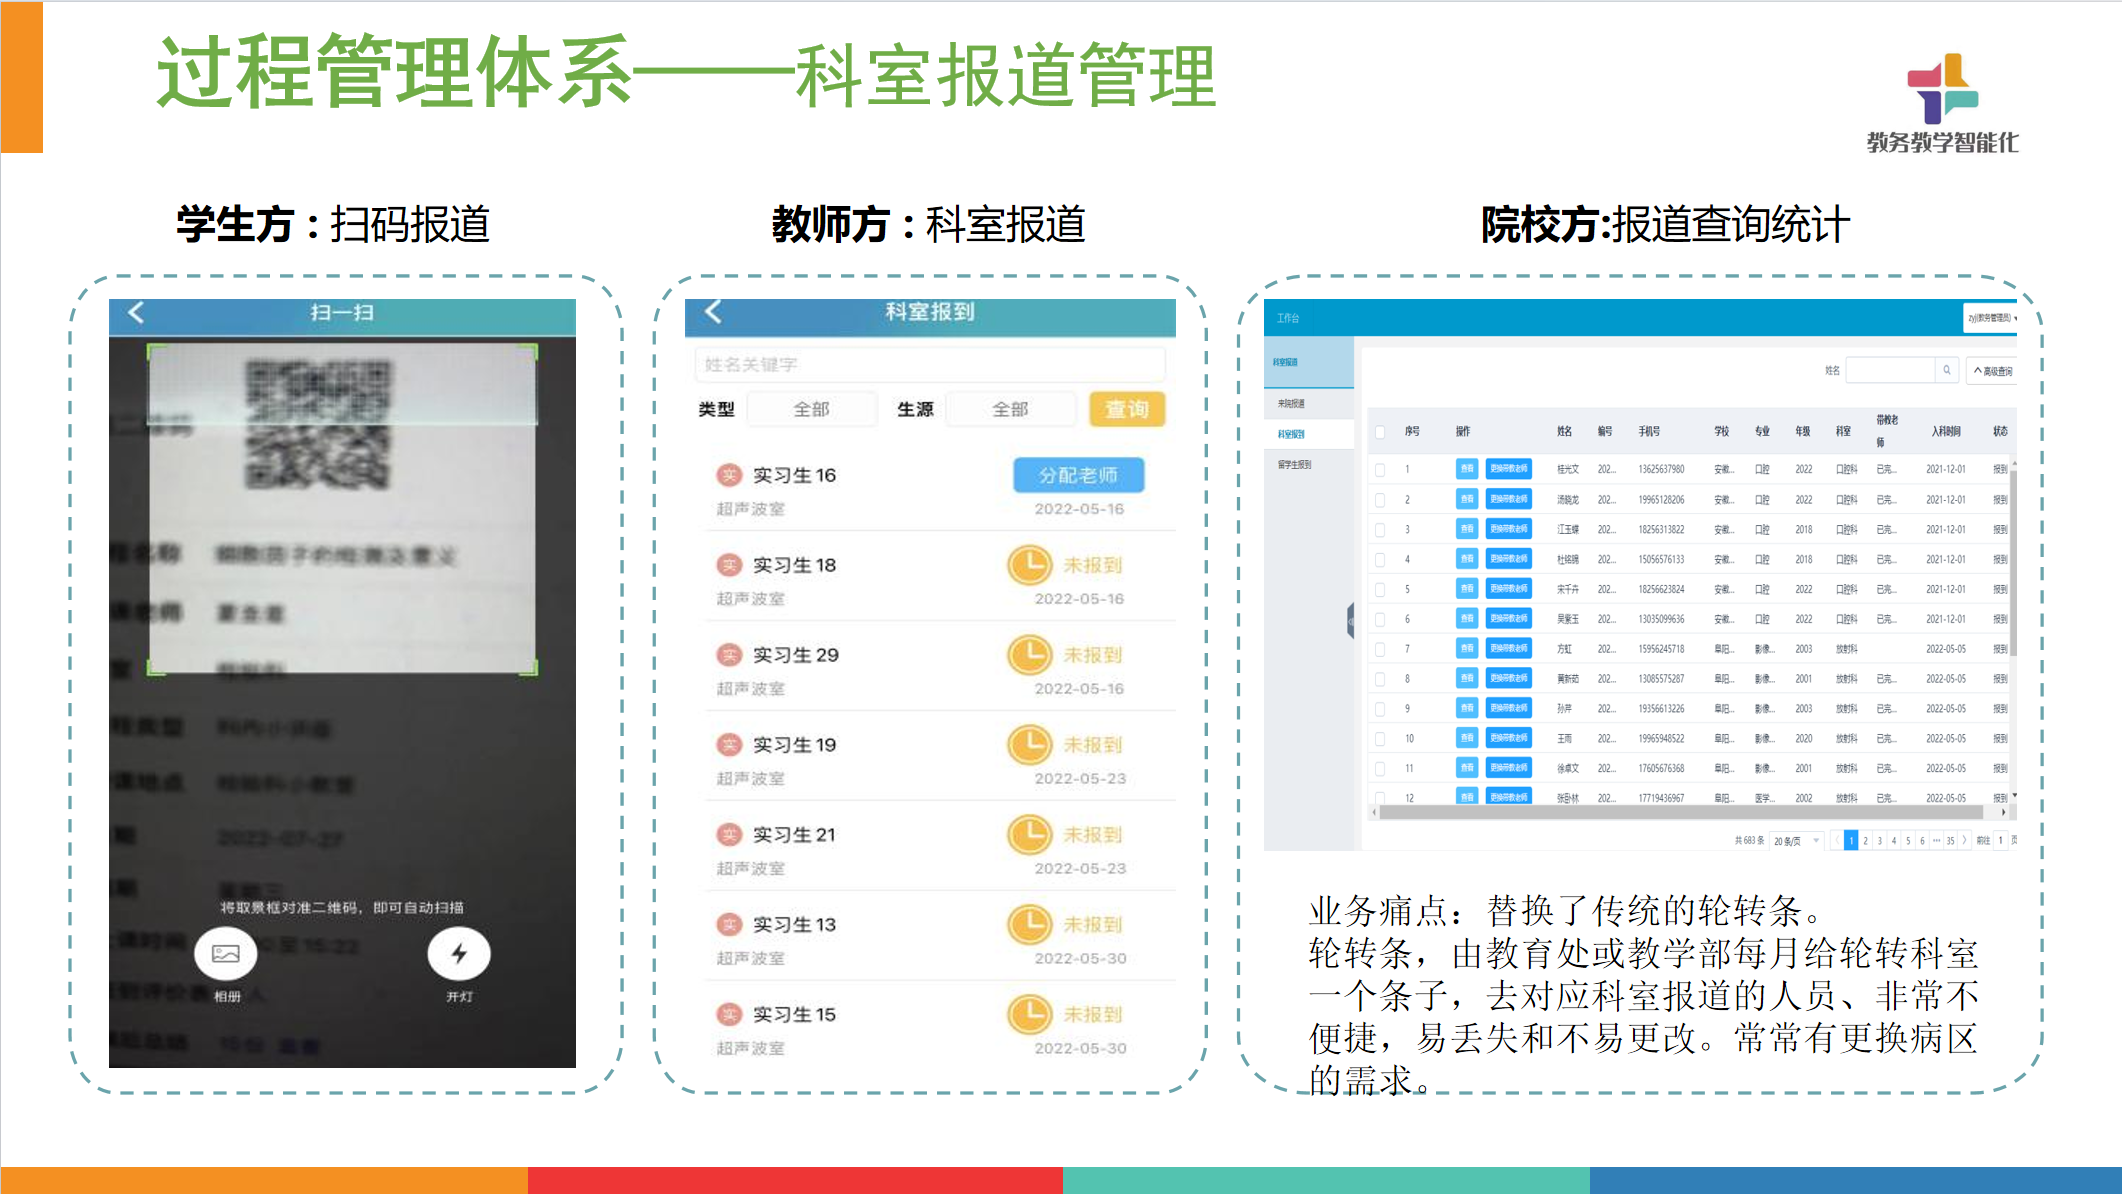
Task: Check the select-all checkbox in table header
Action: [x=1380, y=432]
